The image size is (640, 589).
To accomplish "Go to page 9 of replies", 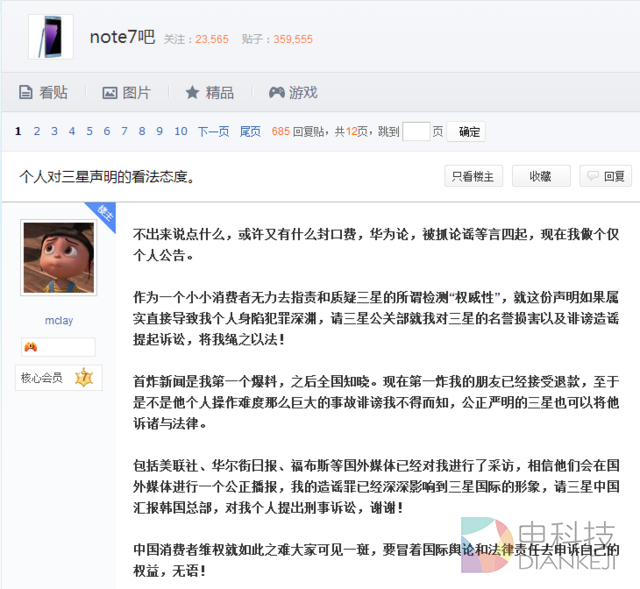I will [160, 131].
